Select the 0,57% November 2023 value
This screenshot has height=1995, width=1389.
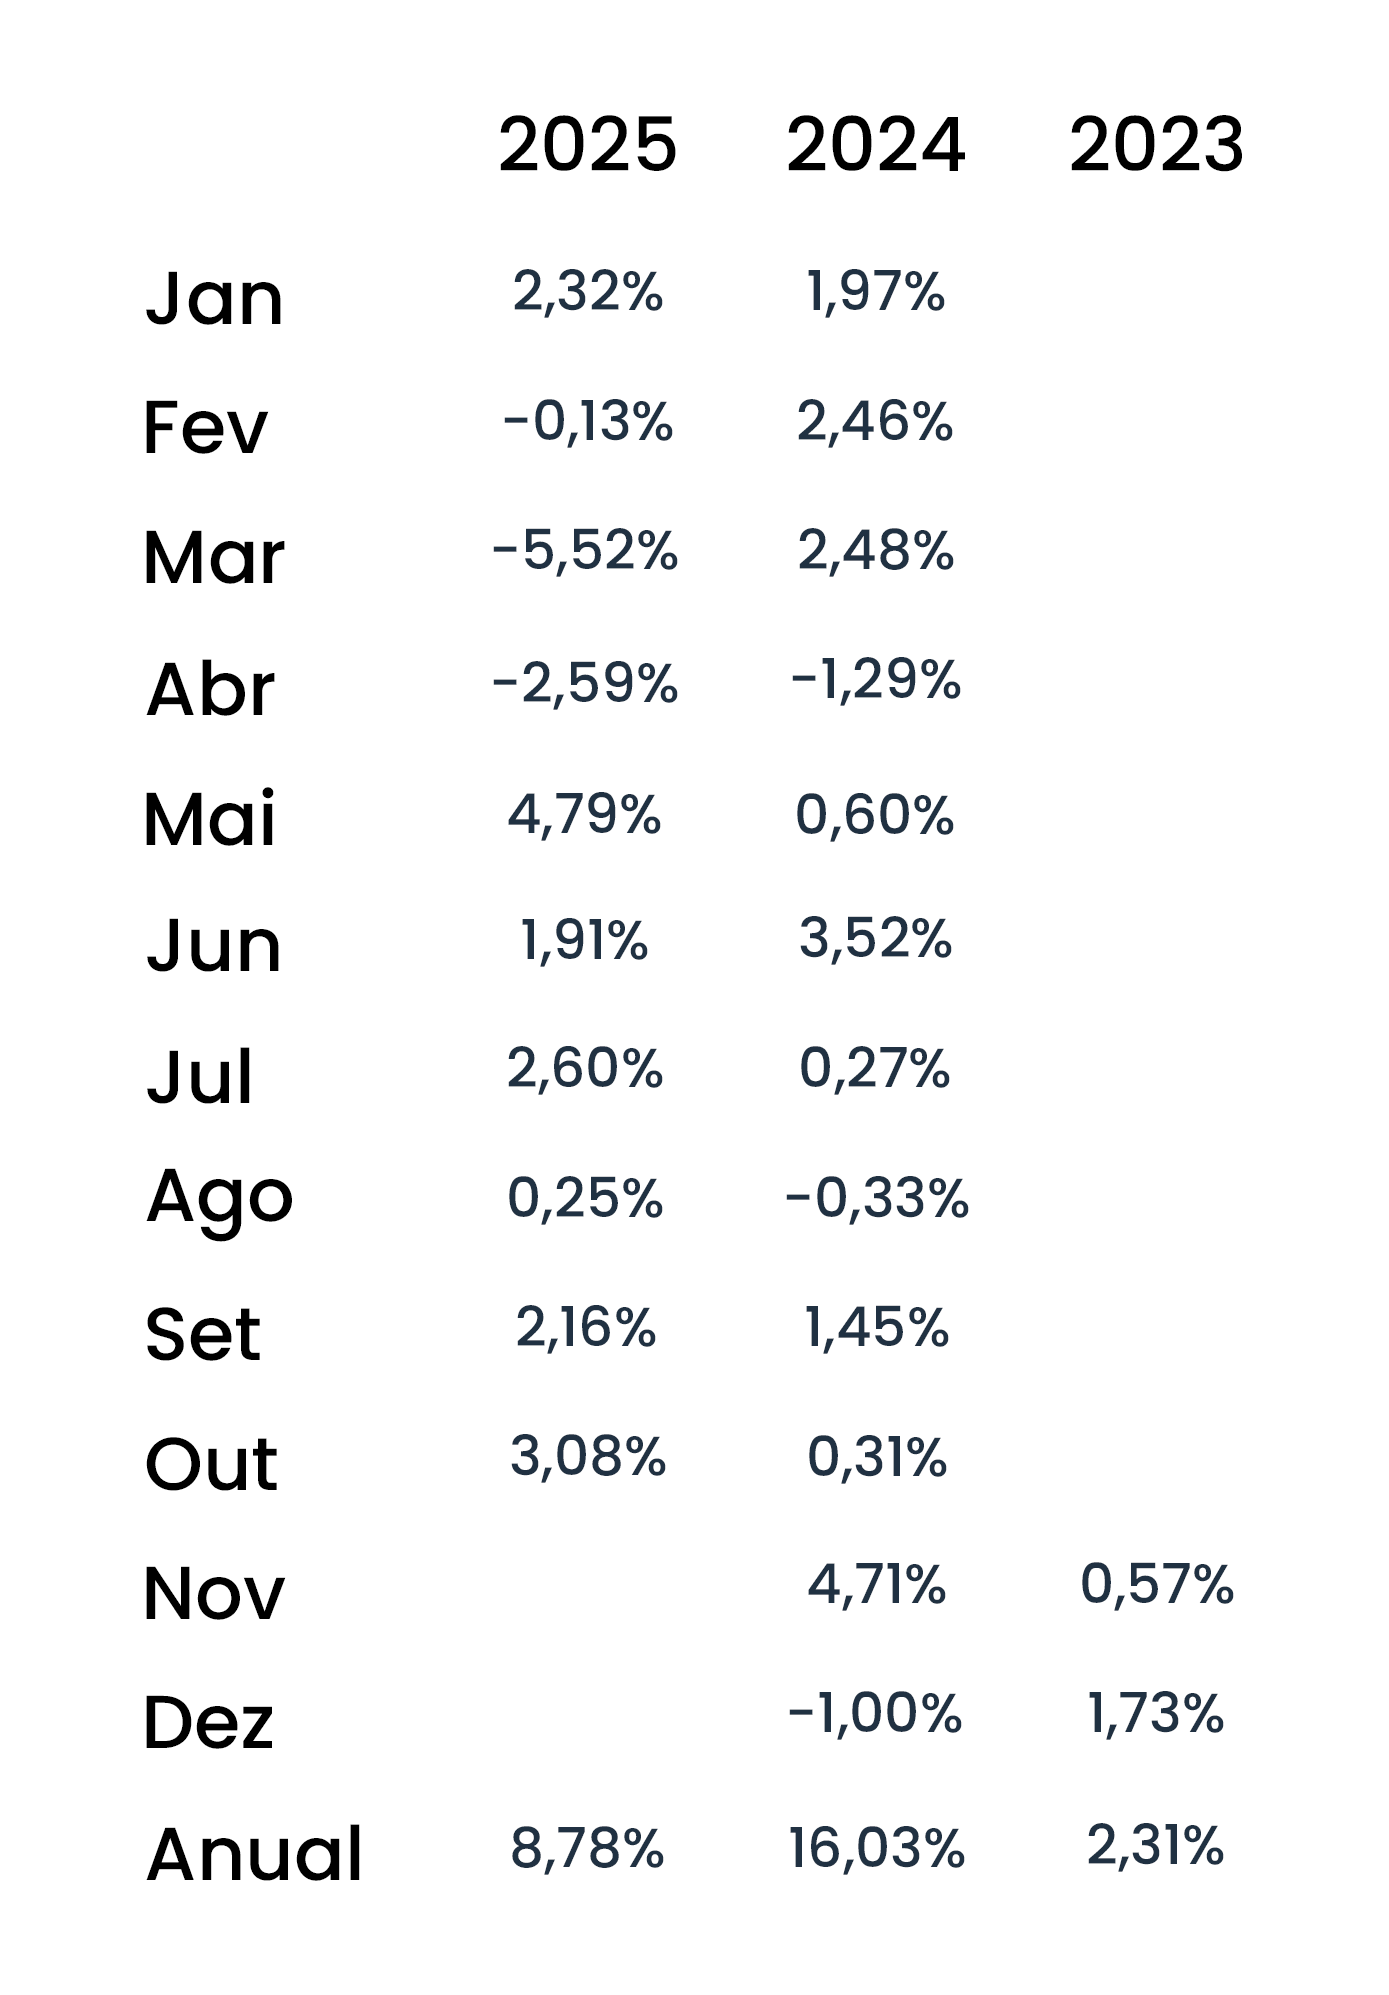pyautogui.click(x=1157, y=1584)
